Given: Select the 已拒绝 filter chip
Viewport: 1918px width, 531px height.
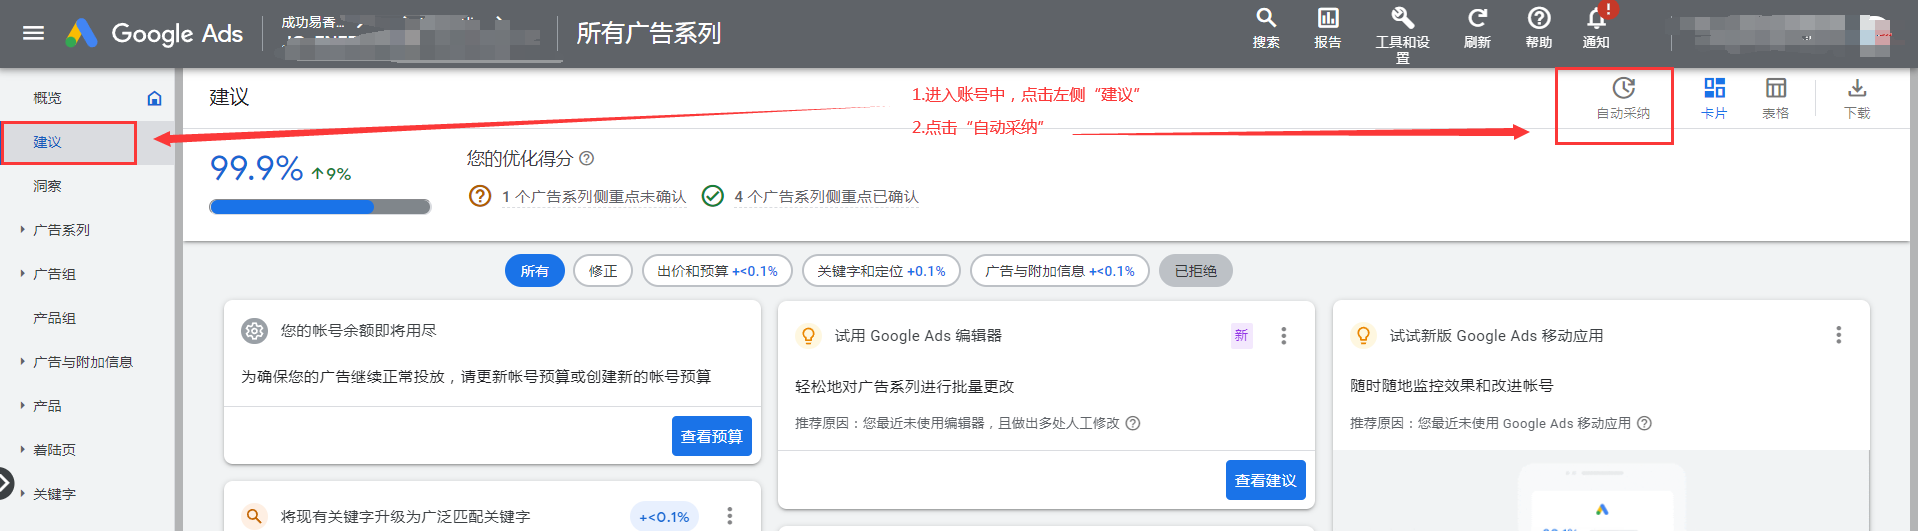Looking at the screenshot, I should click(1196, 271).
